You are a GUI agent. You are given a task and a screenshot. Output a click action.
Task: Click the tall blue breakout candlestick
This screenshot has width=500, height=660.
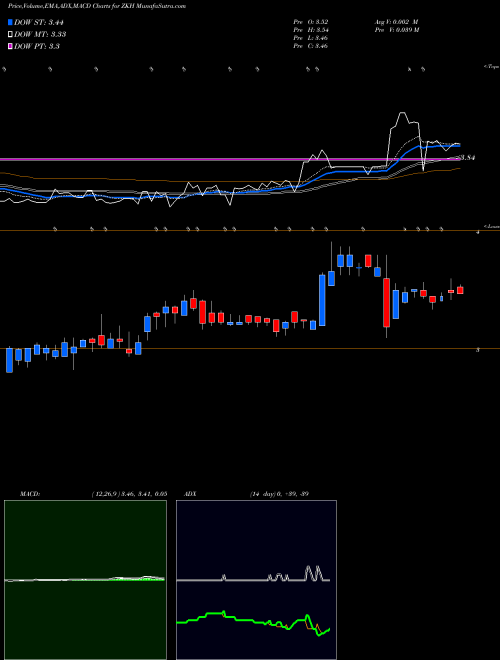click(322, 300)
